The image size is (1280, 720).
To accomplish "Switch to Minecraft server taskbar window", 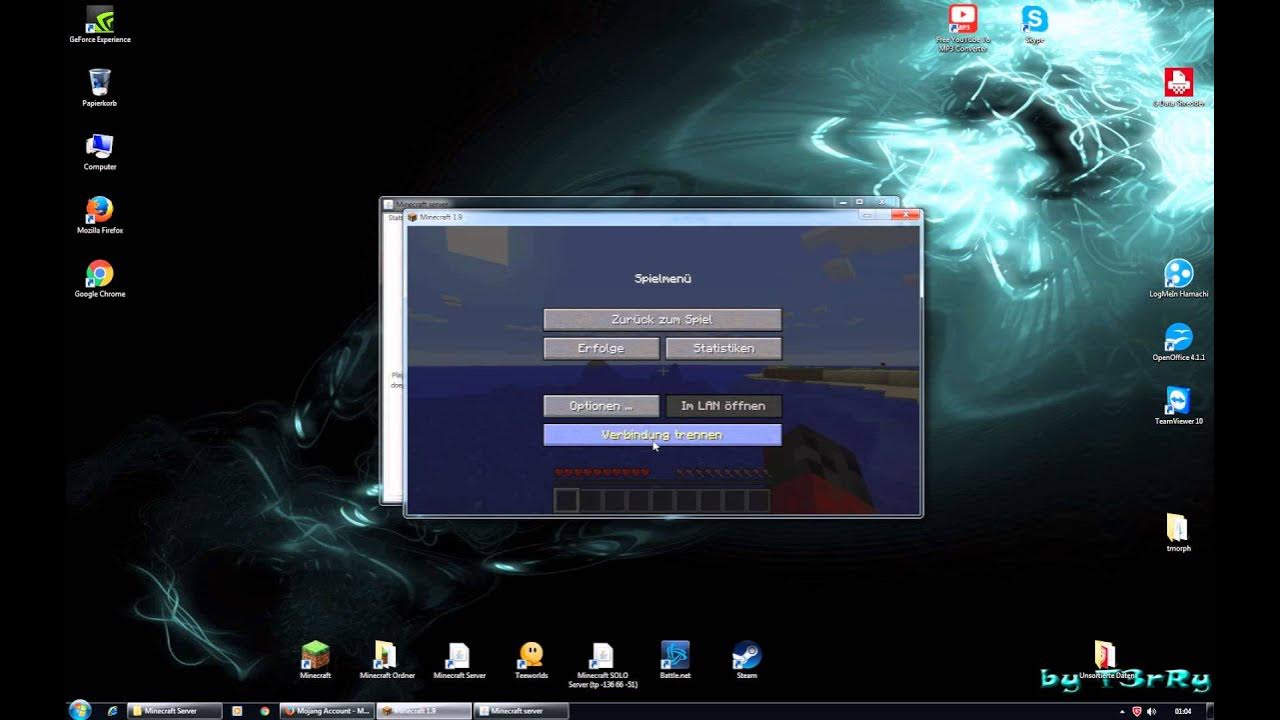I will click(x=522, y=711).
